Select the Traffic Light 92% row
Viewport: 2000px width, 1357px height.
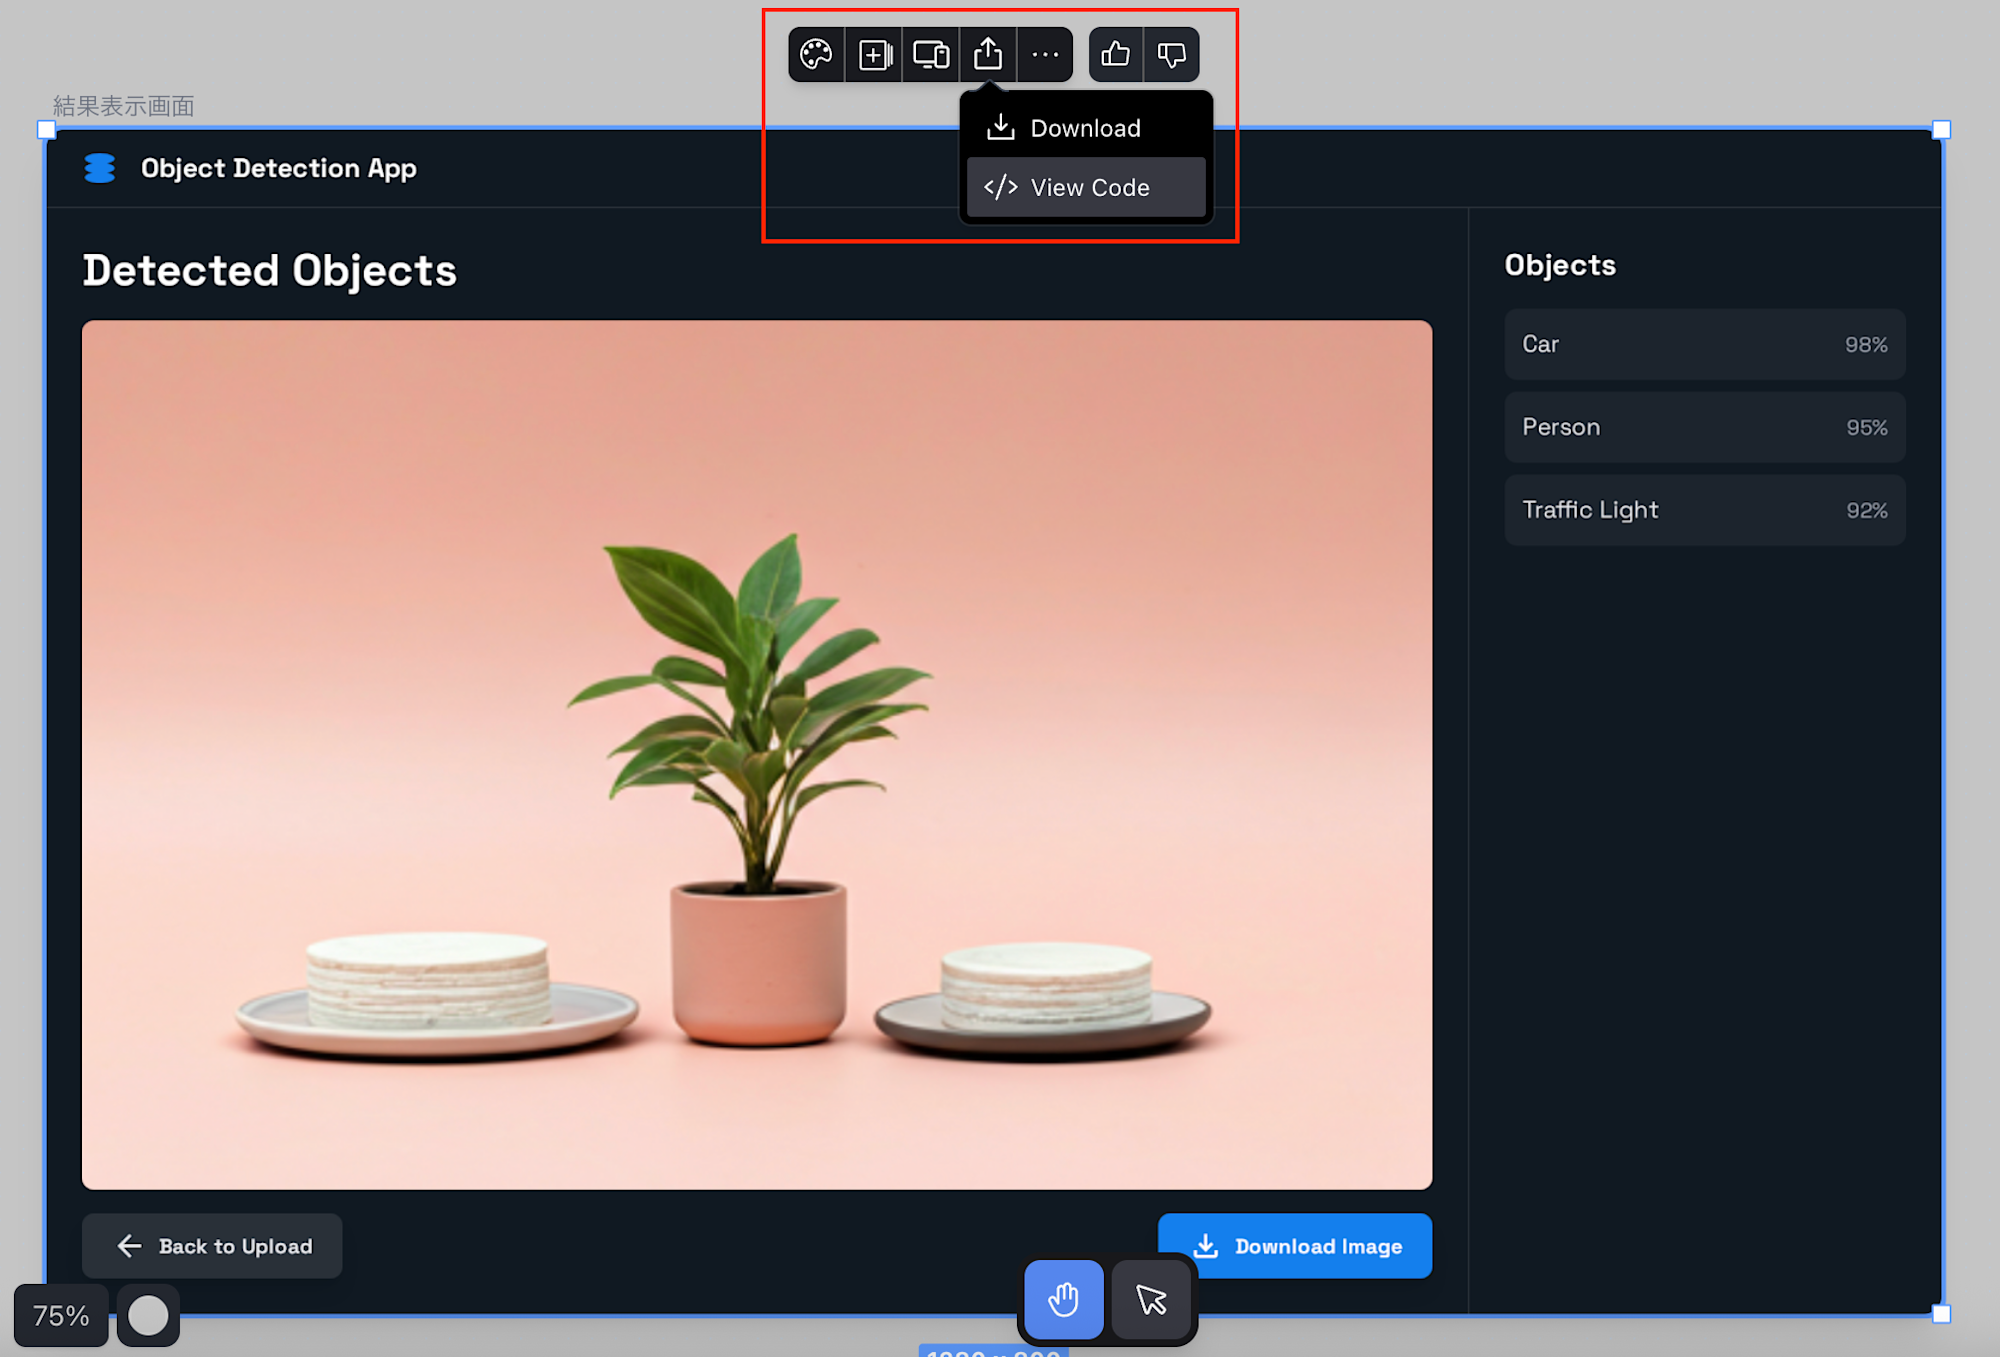point(1704,510)
